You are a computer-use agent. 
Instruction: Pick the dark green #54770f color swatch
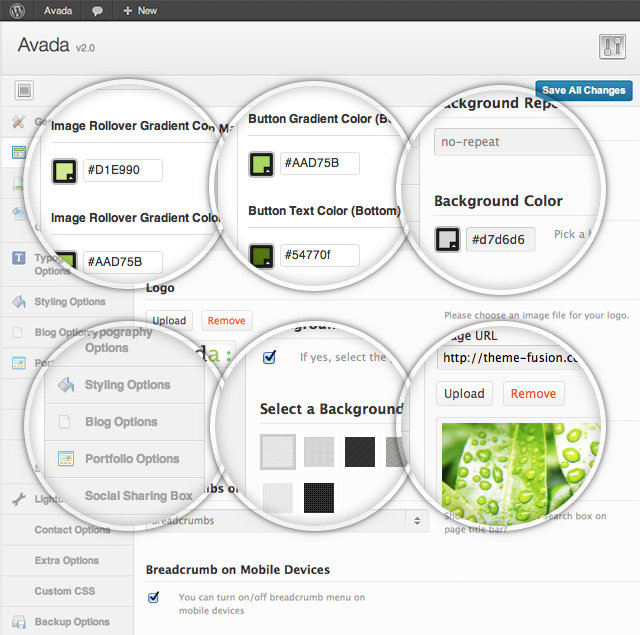(262, 255)
